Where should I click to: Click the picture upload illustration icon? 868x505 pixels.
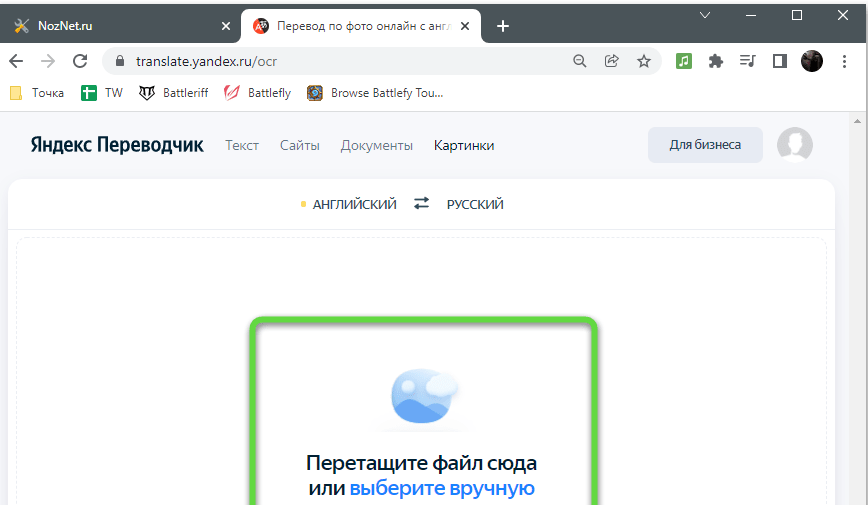[424, 395]
